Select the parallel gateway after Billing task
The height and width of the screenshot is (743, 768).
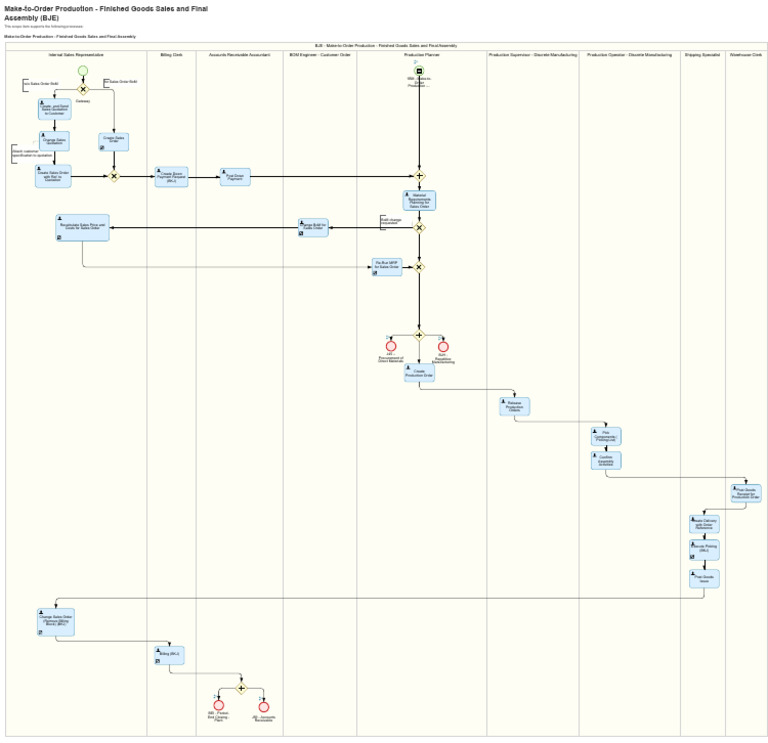pyautogui.click(x=241, y=688)
